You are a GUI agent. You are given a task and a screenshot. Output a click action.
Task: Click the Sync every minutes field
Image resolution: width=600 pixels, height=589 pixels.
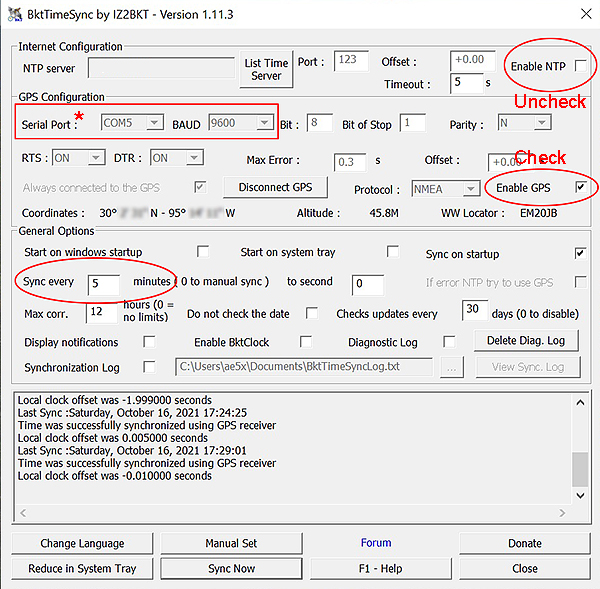103,284
